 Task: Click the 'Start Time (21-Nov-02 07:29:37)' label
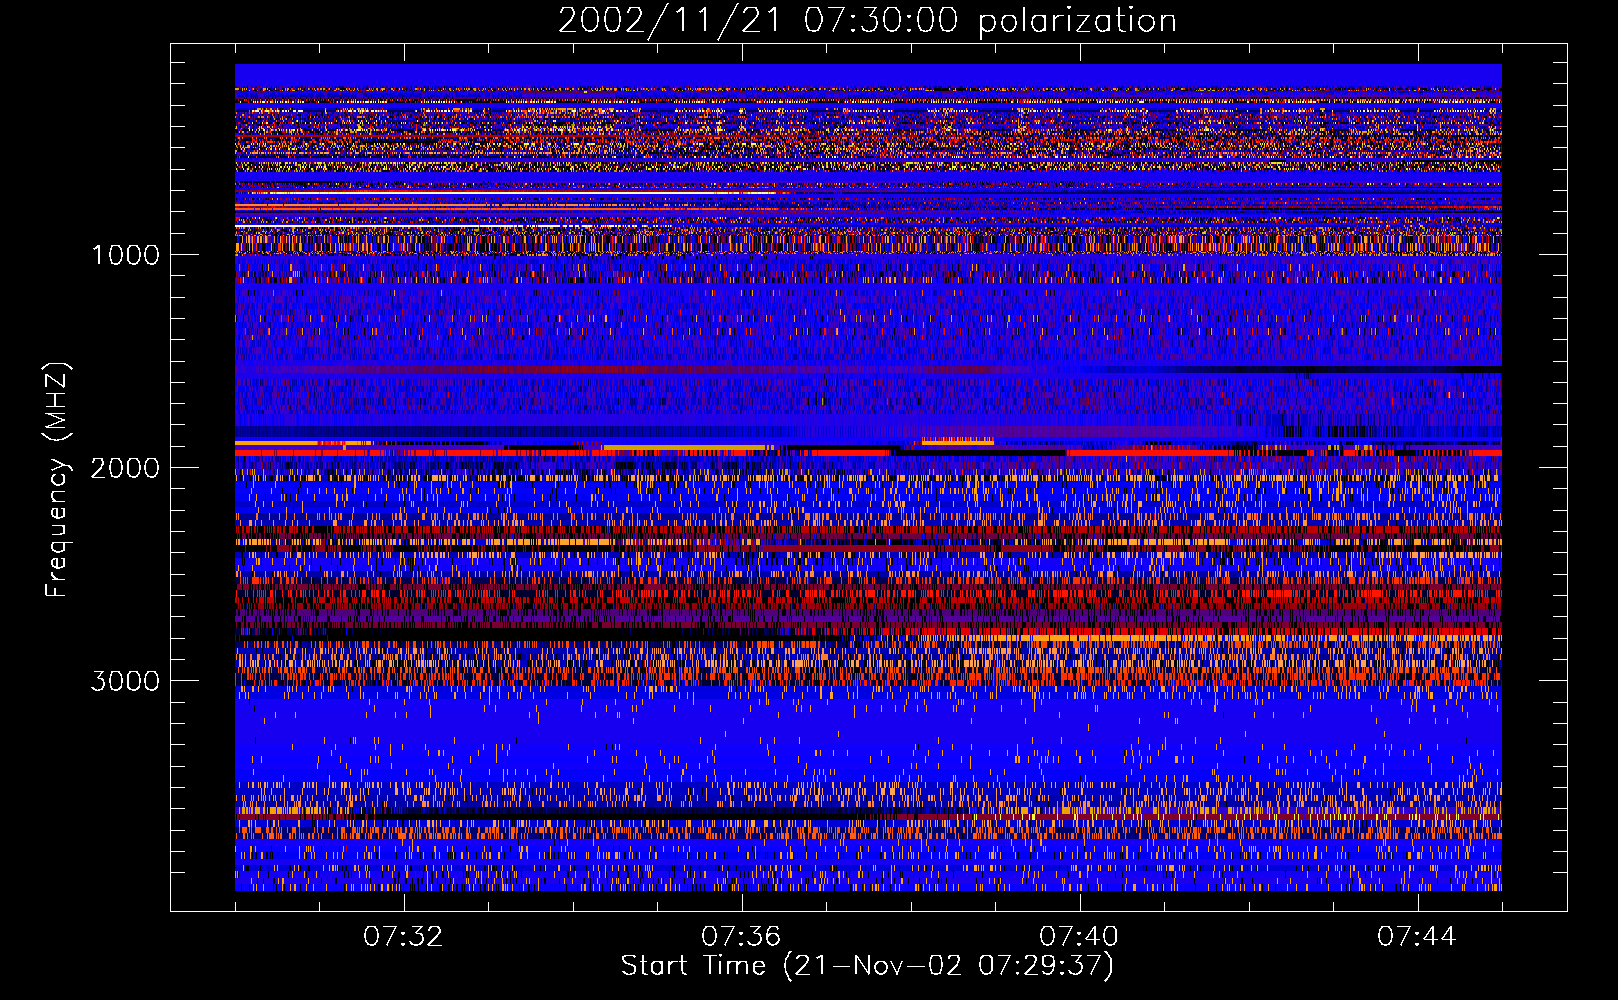click(867, 966)
